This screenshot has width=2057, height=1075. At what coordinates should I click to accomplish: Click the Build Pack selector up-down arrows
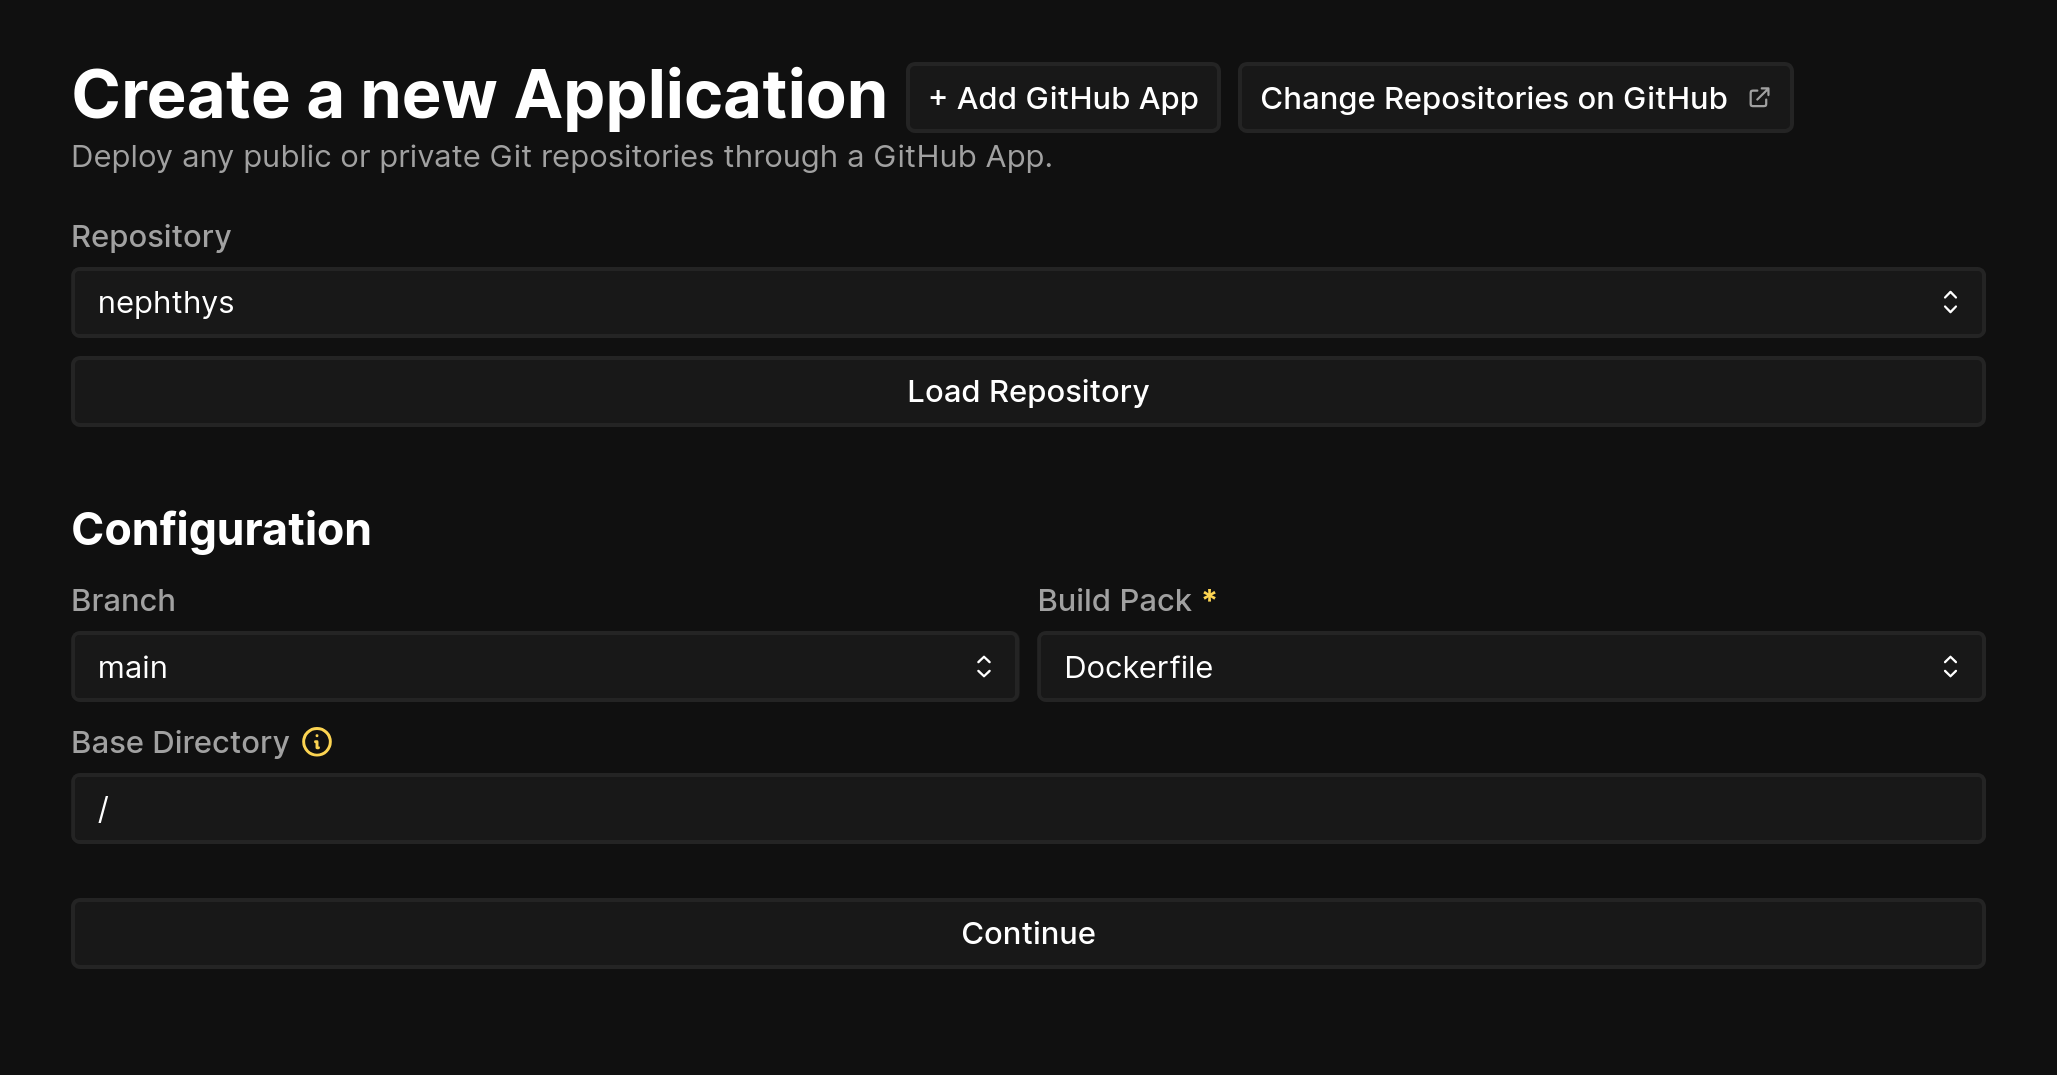tap(1949, 667)
